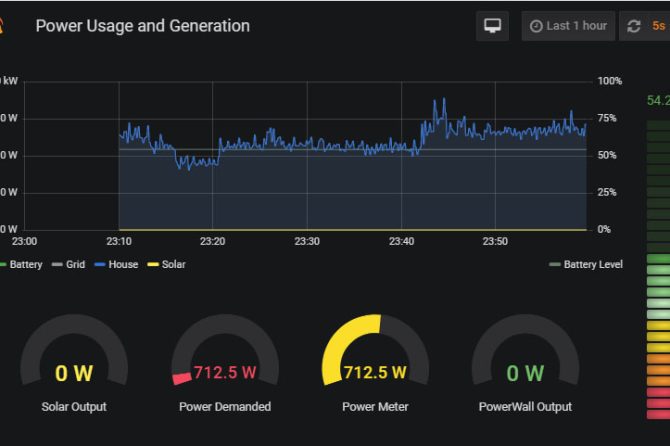
Task: Open the Power Usage and Generation dashboard title
Action: pyautogui.click(x=143, y=26)
